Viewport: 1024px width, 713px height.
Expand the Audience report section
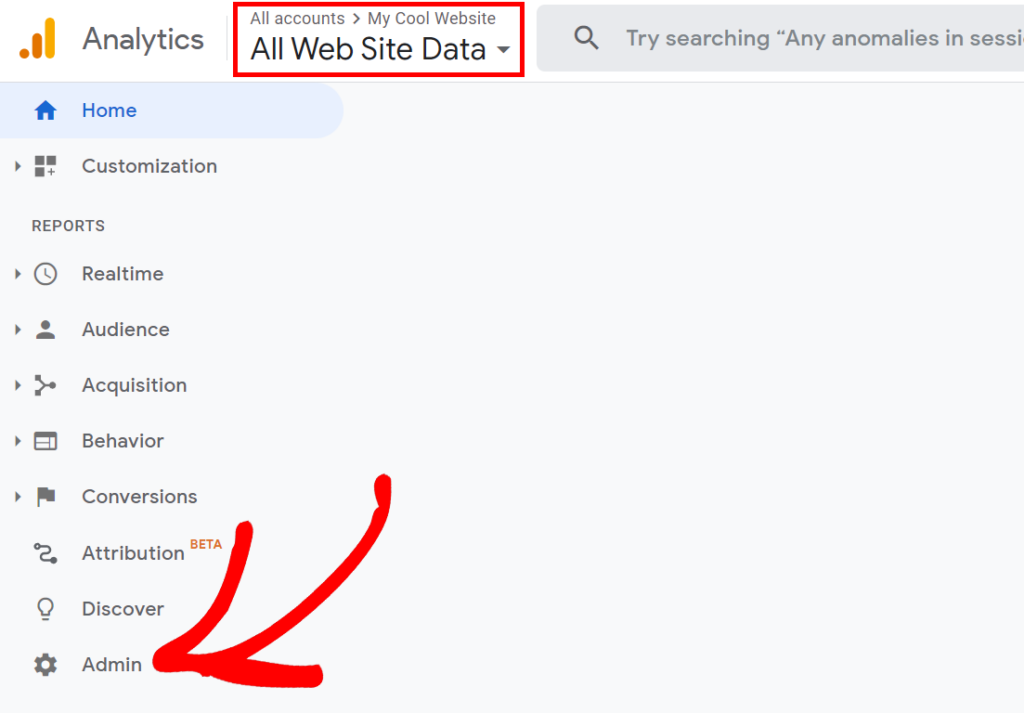(x=16, y=329)
